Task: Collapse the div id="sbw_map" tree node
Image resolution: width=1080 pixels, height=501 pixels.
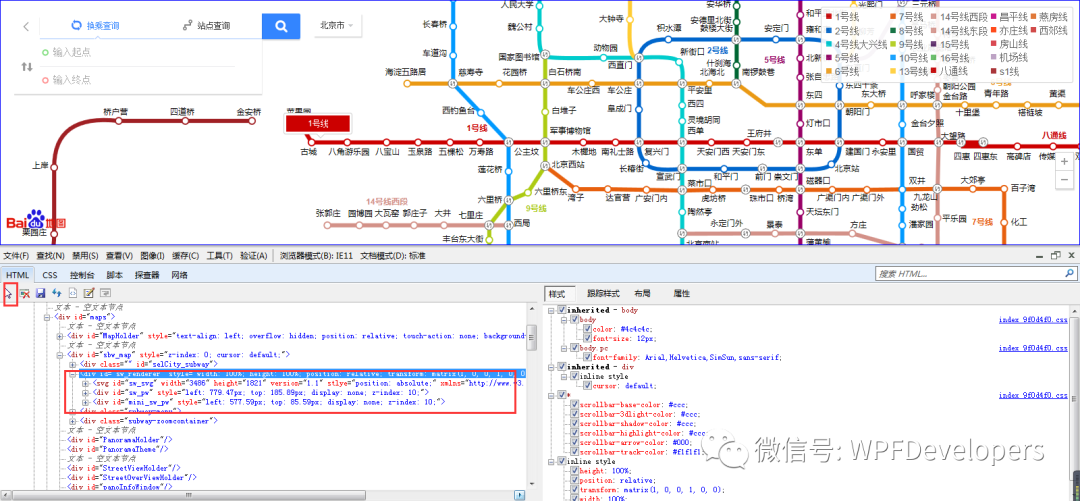Action: pos(61,354)
